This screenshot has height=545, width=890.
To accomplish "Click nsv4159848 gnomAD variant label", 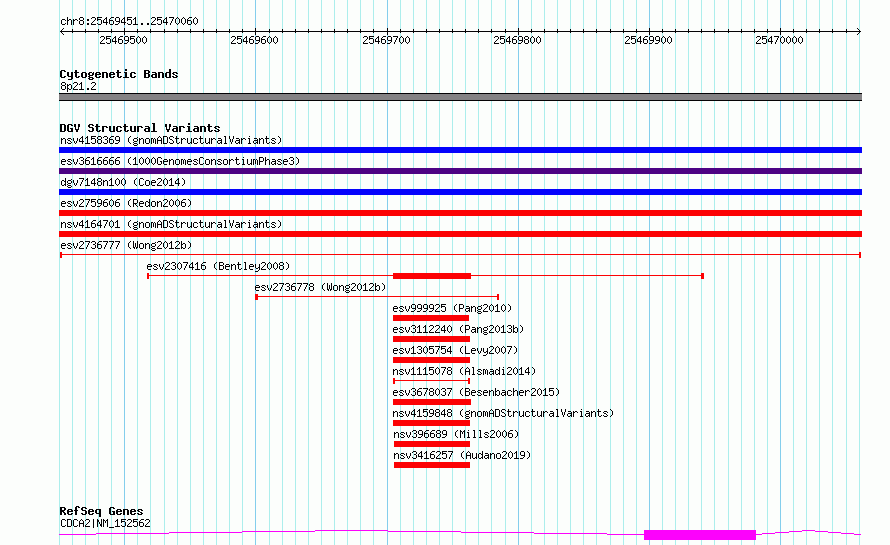I will click(x=503, y=413).
